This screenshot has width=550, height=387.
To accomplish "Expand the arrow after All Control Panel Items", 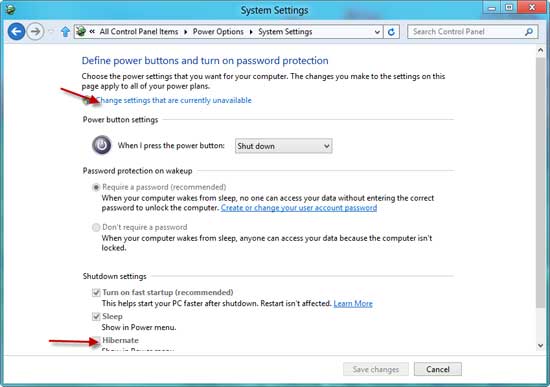I will coord(186,32).
